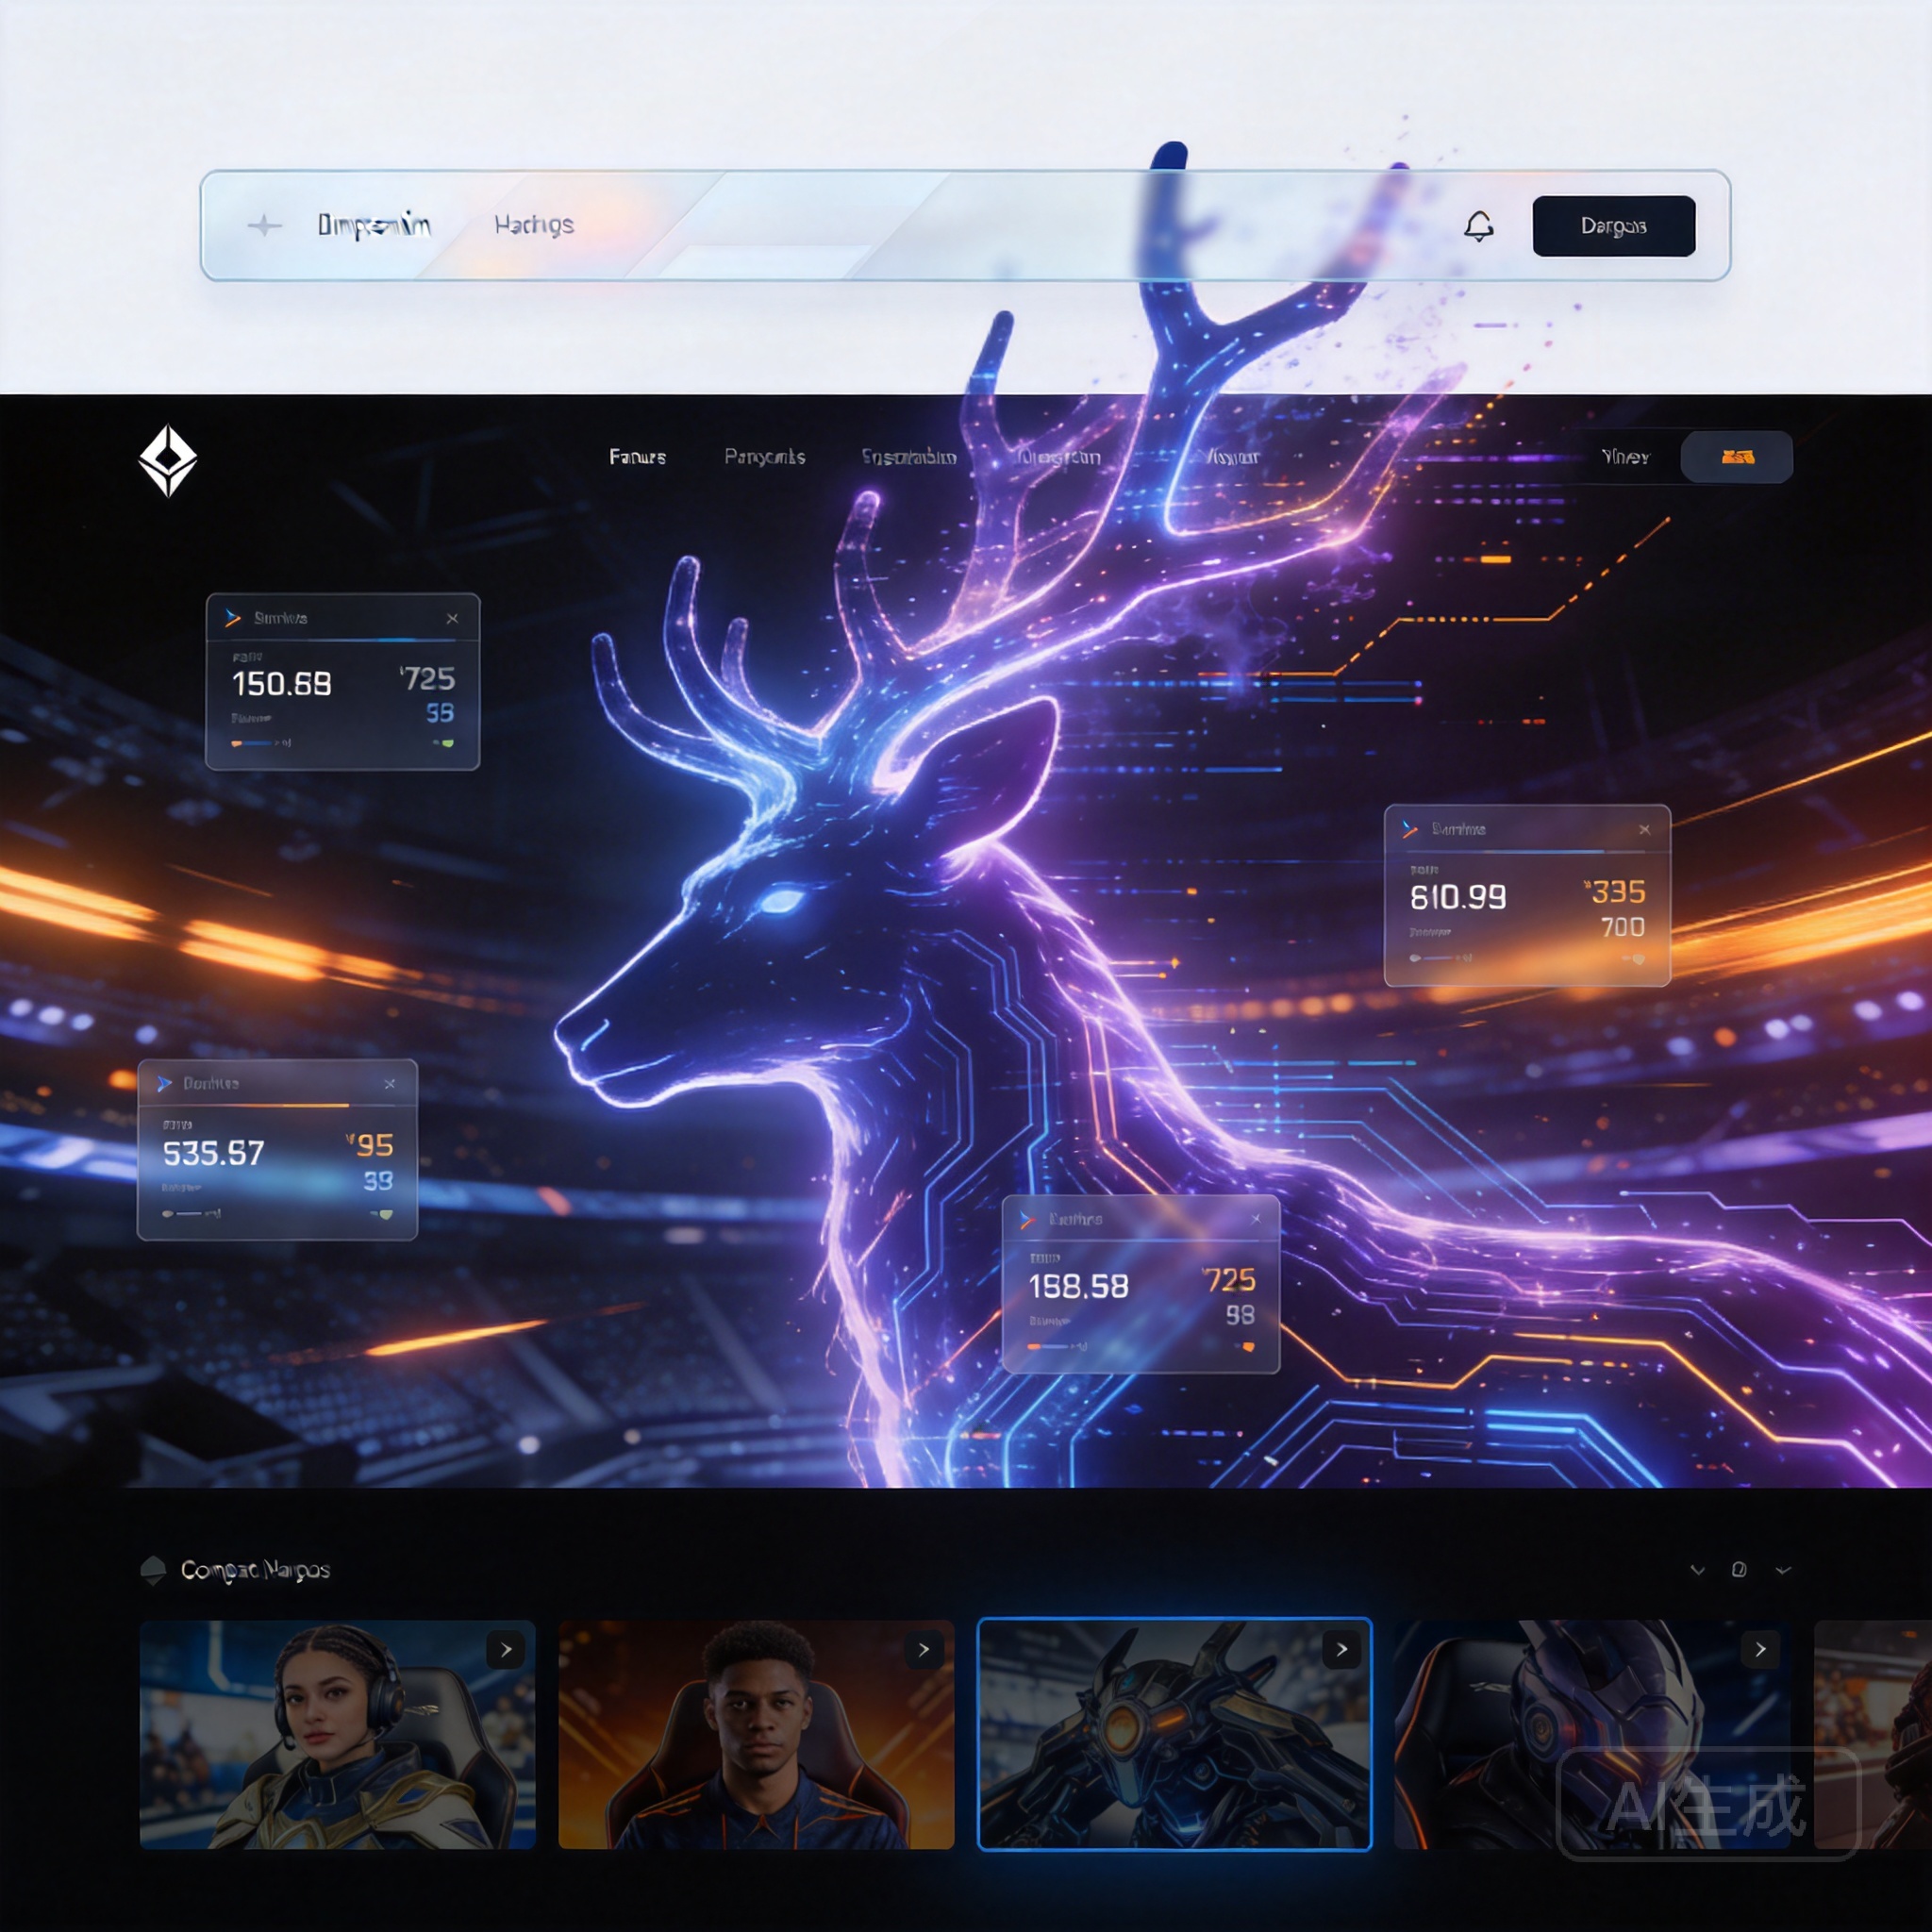Viewport: 1932px width, 1932px height.
Task: Click the diamond logo in the dark navbar
Action: [168, 460]
